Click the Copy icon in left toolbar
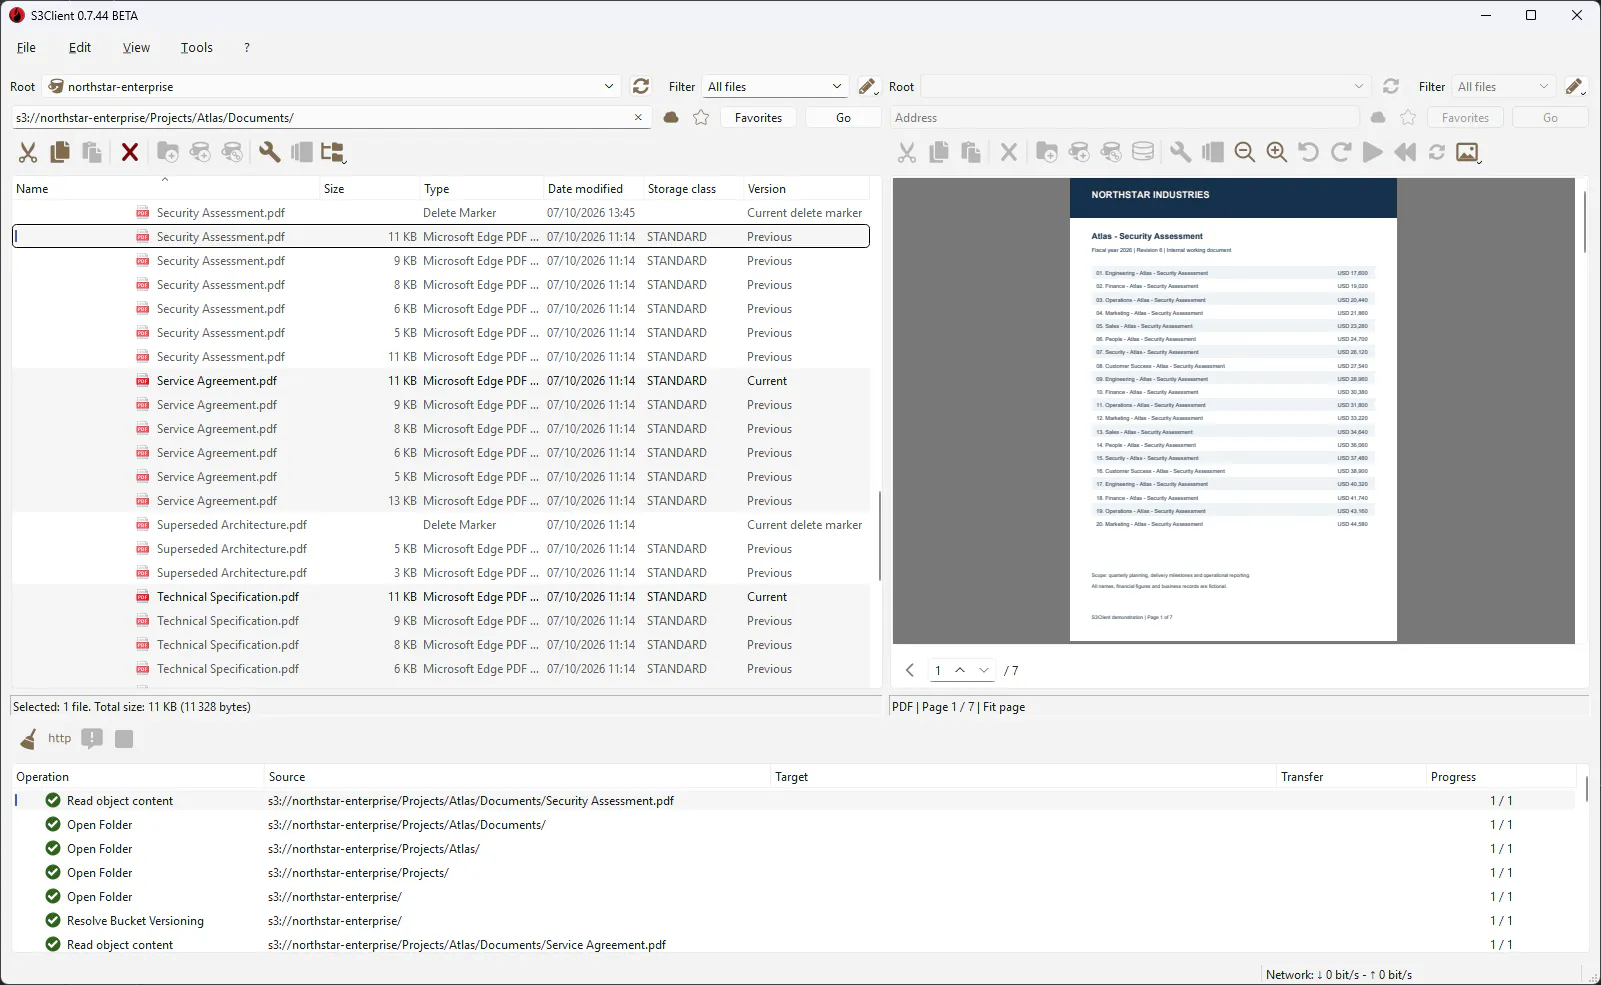Image resolution: width=1601 pixels, height=985 pixels. (60, 152)
